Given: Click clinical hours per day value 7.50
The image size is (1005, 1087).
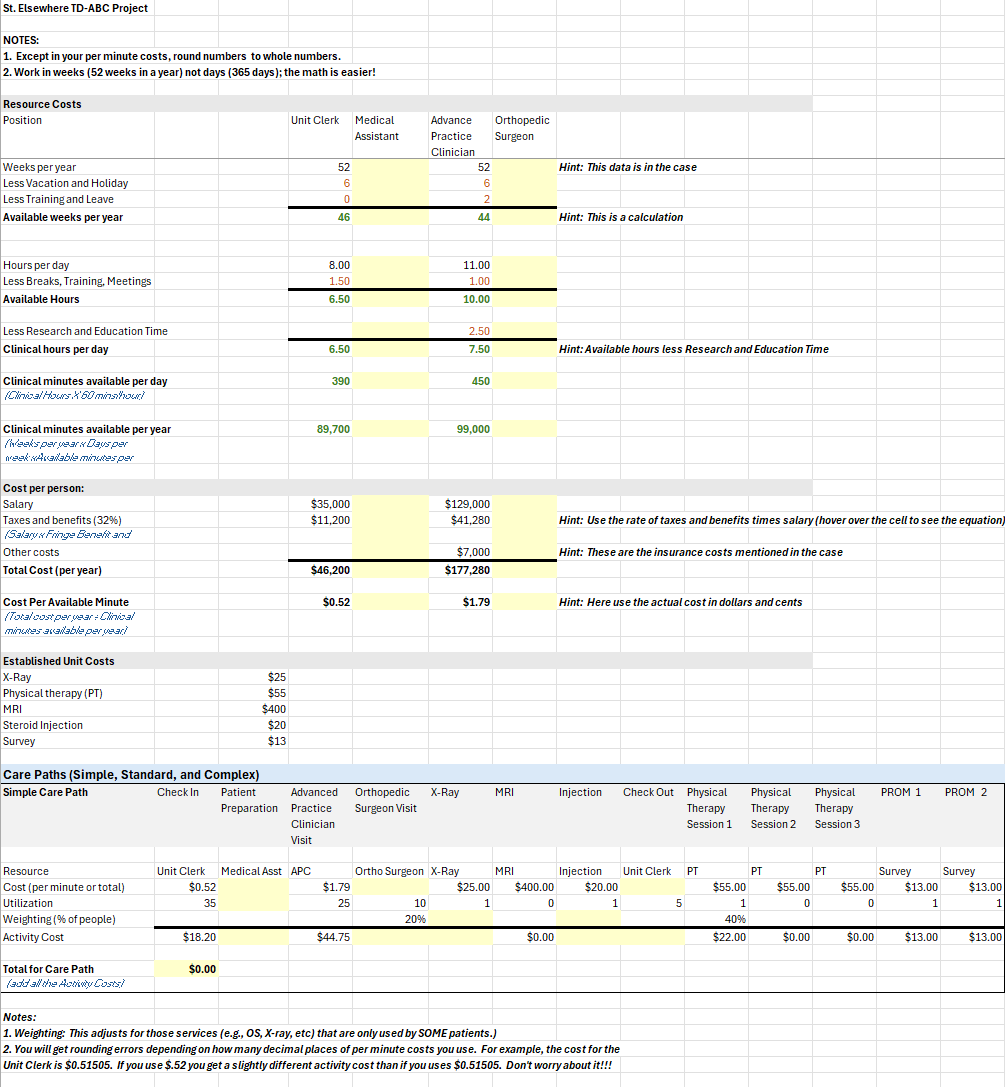Looking at the screenshot, I should pyautogui.click(x=460, y=349).
